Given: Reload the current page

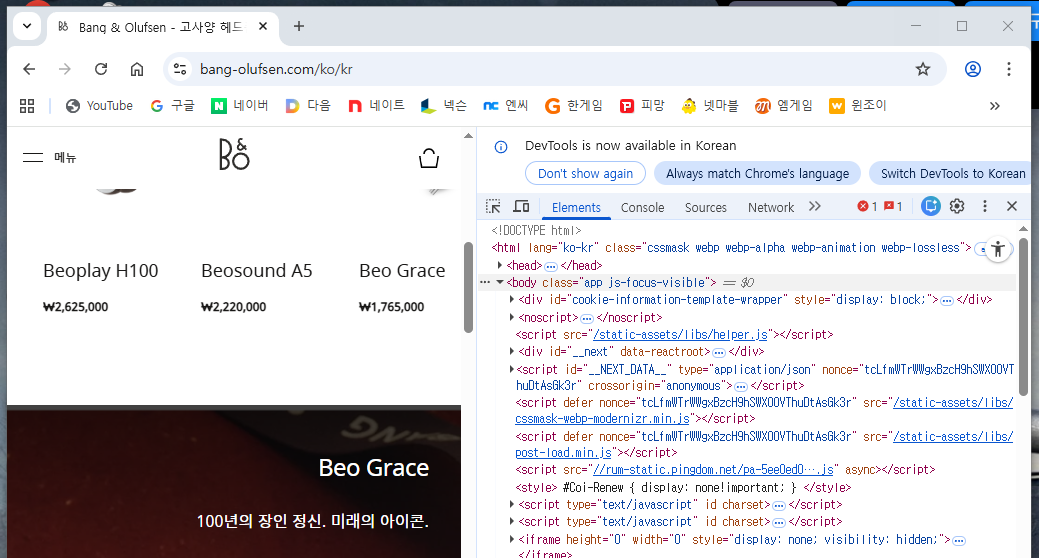Looking at the screenshot, I should pyautogui.click(x=101, y=69).
